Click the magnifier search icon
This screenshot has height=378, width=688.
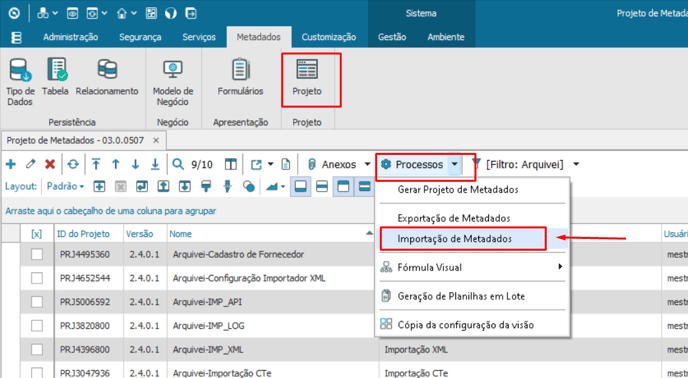coord(178,164)
